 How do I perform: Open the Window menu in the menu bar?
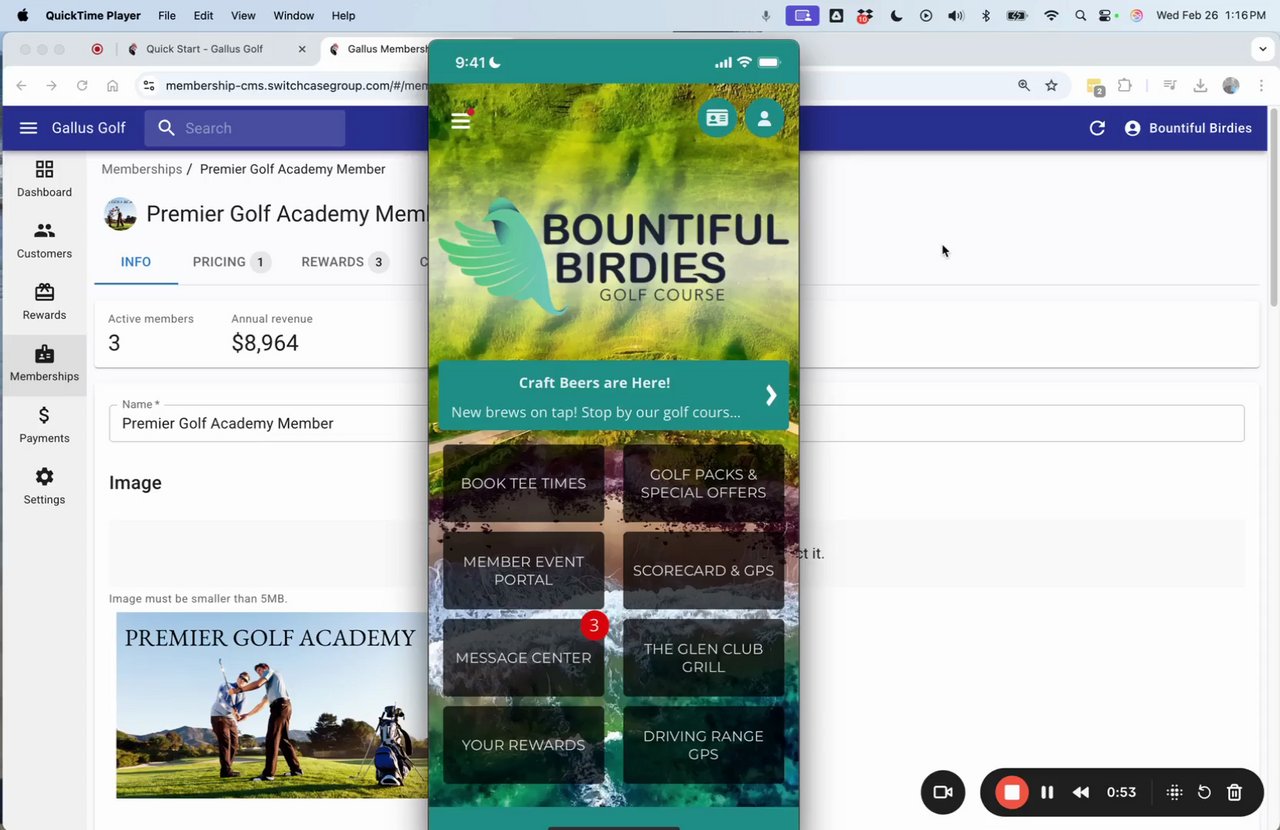[x=293, y=15]
